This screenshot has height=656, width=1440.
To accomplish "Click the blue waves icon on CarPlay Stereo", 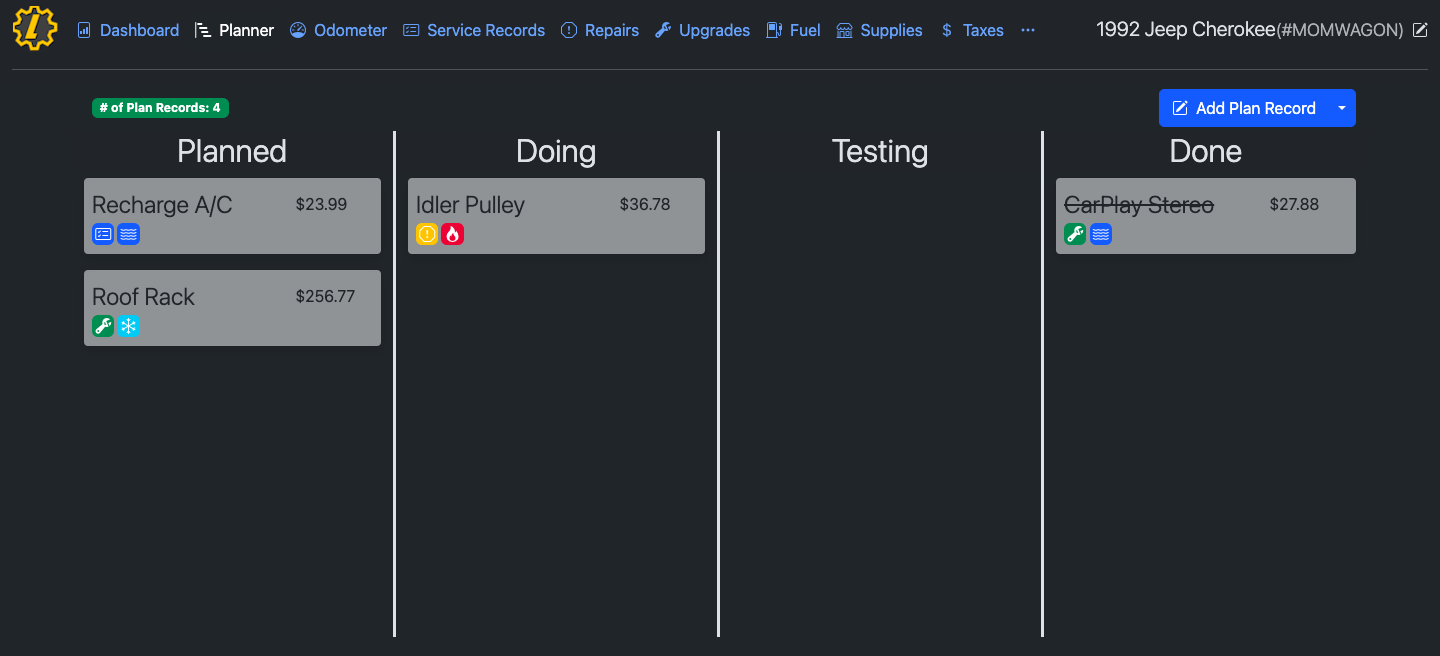I will pyautogui.click(x=1101, y=234).
